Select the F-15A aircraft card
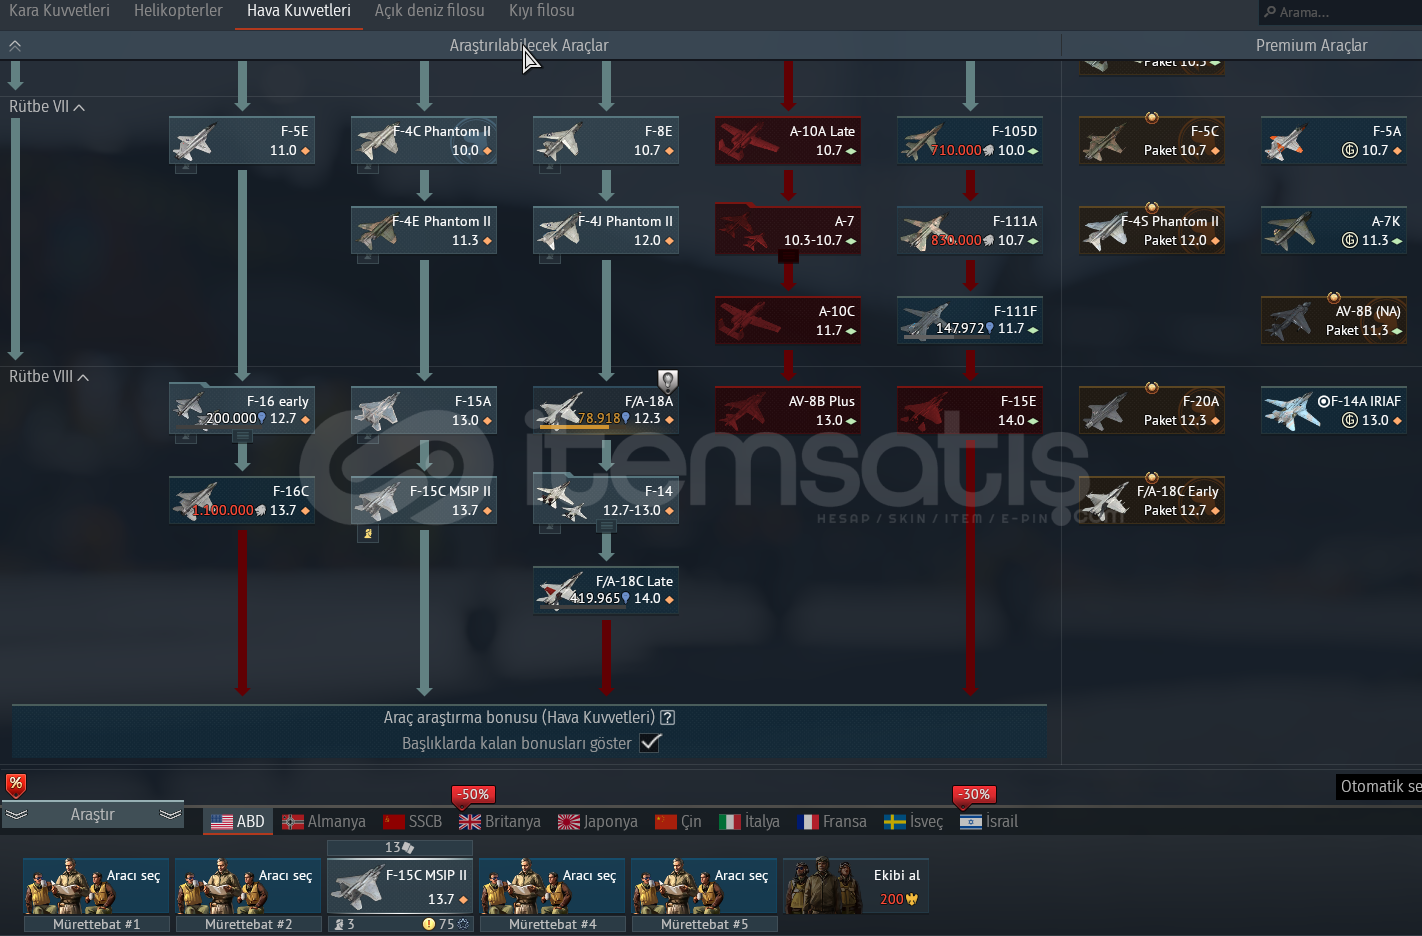1422x936 pixels. click(424, 410)
